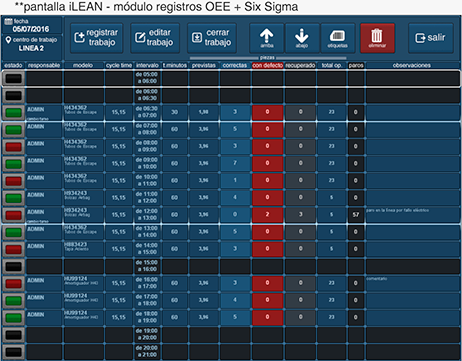
Task: Click the green status light for 17:00 to 18:00
Action: coord(14,301)
